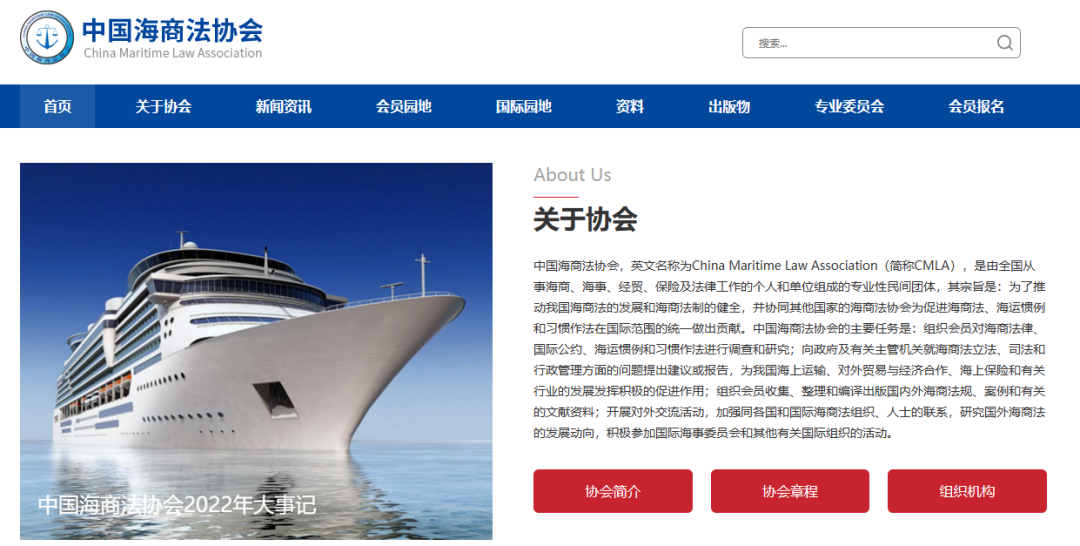Viewport: 1080px width, 546px height.
Task: Navigate to 专业委员会 menu item
Action: pos(849,106)
